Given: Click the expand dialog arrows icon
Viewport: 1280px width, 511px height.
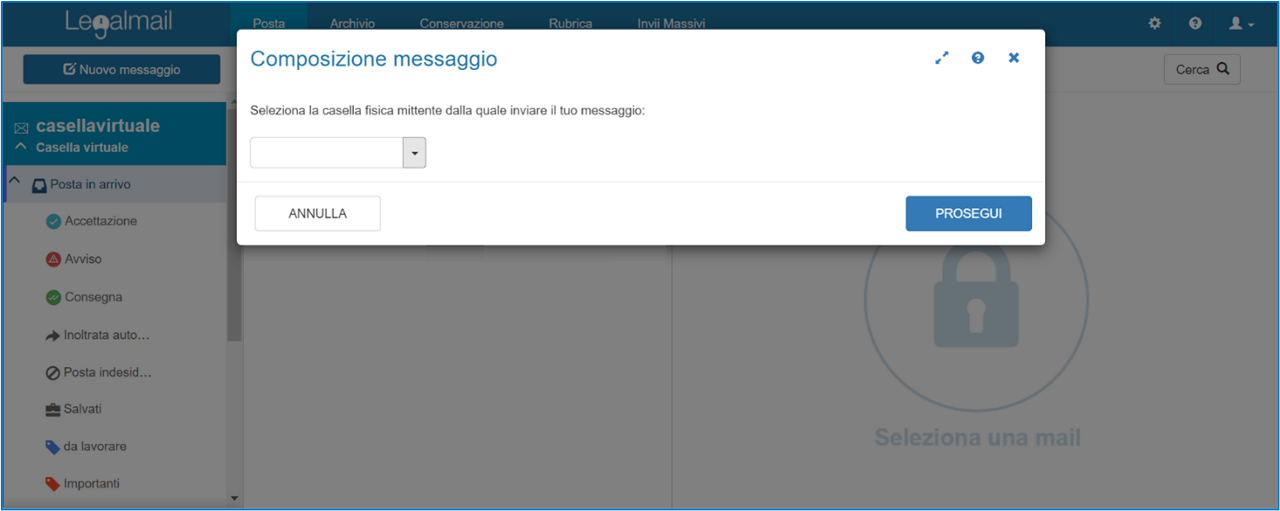Looking at the screenshot, I should click(x=941, y=58).
